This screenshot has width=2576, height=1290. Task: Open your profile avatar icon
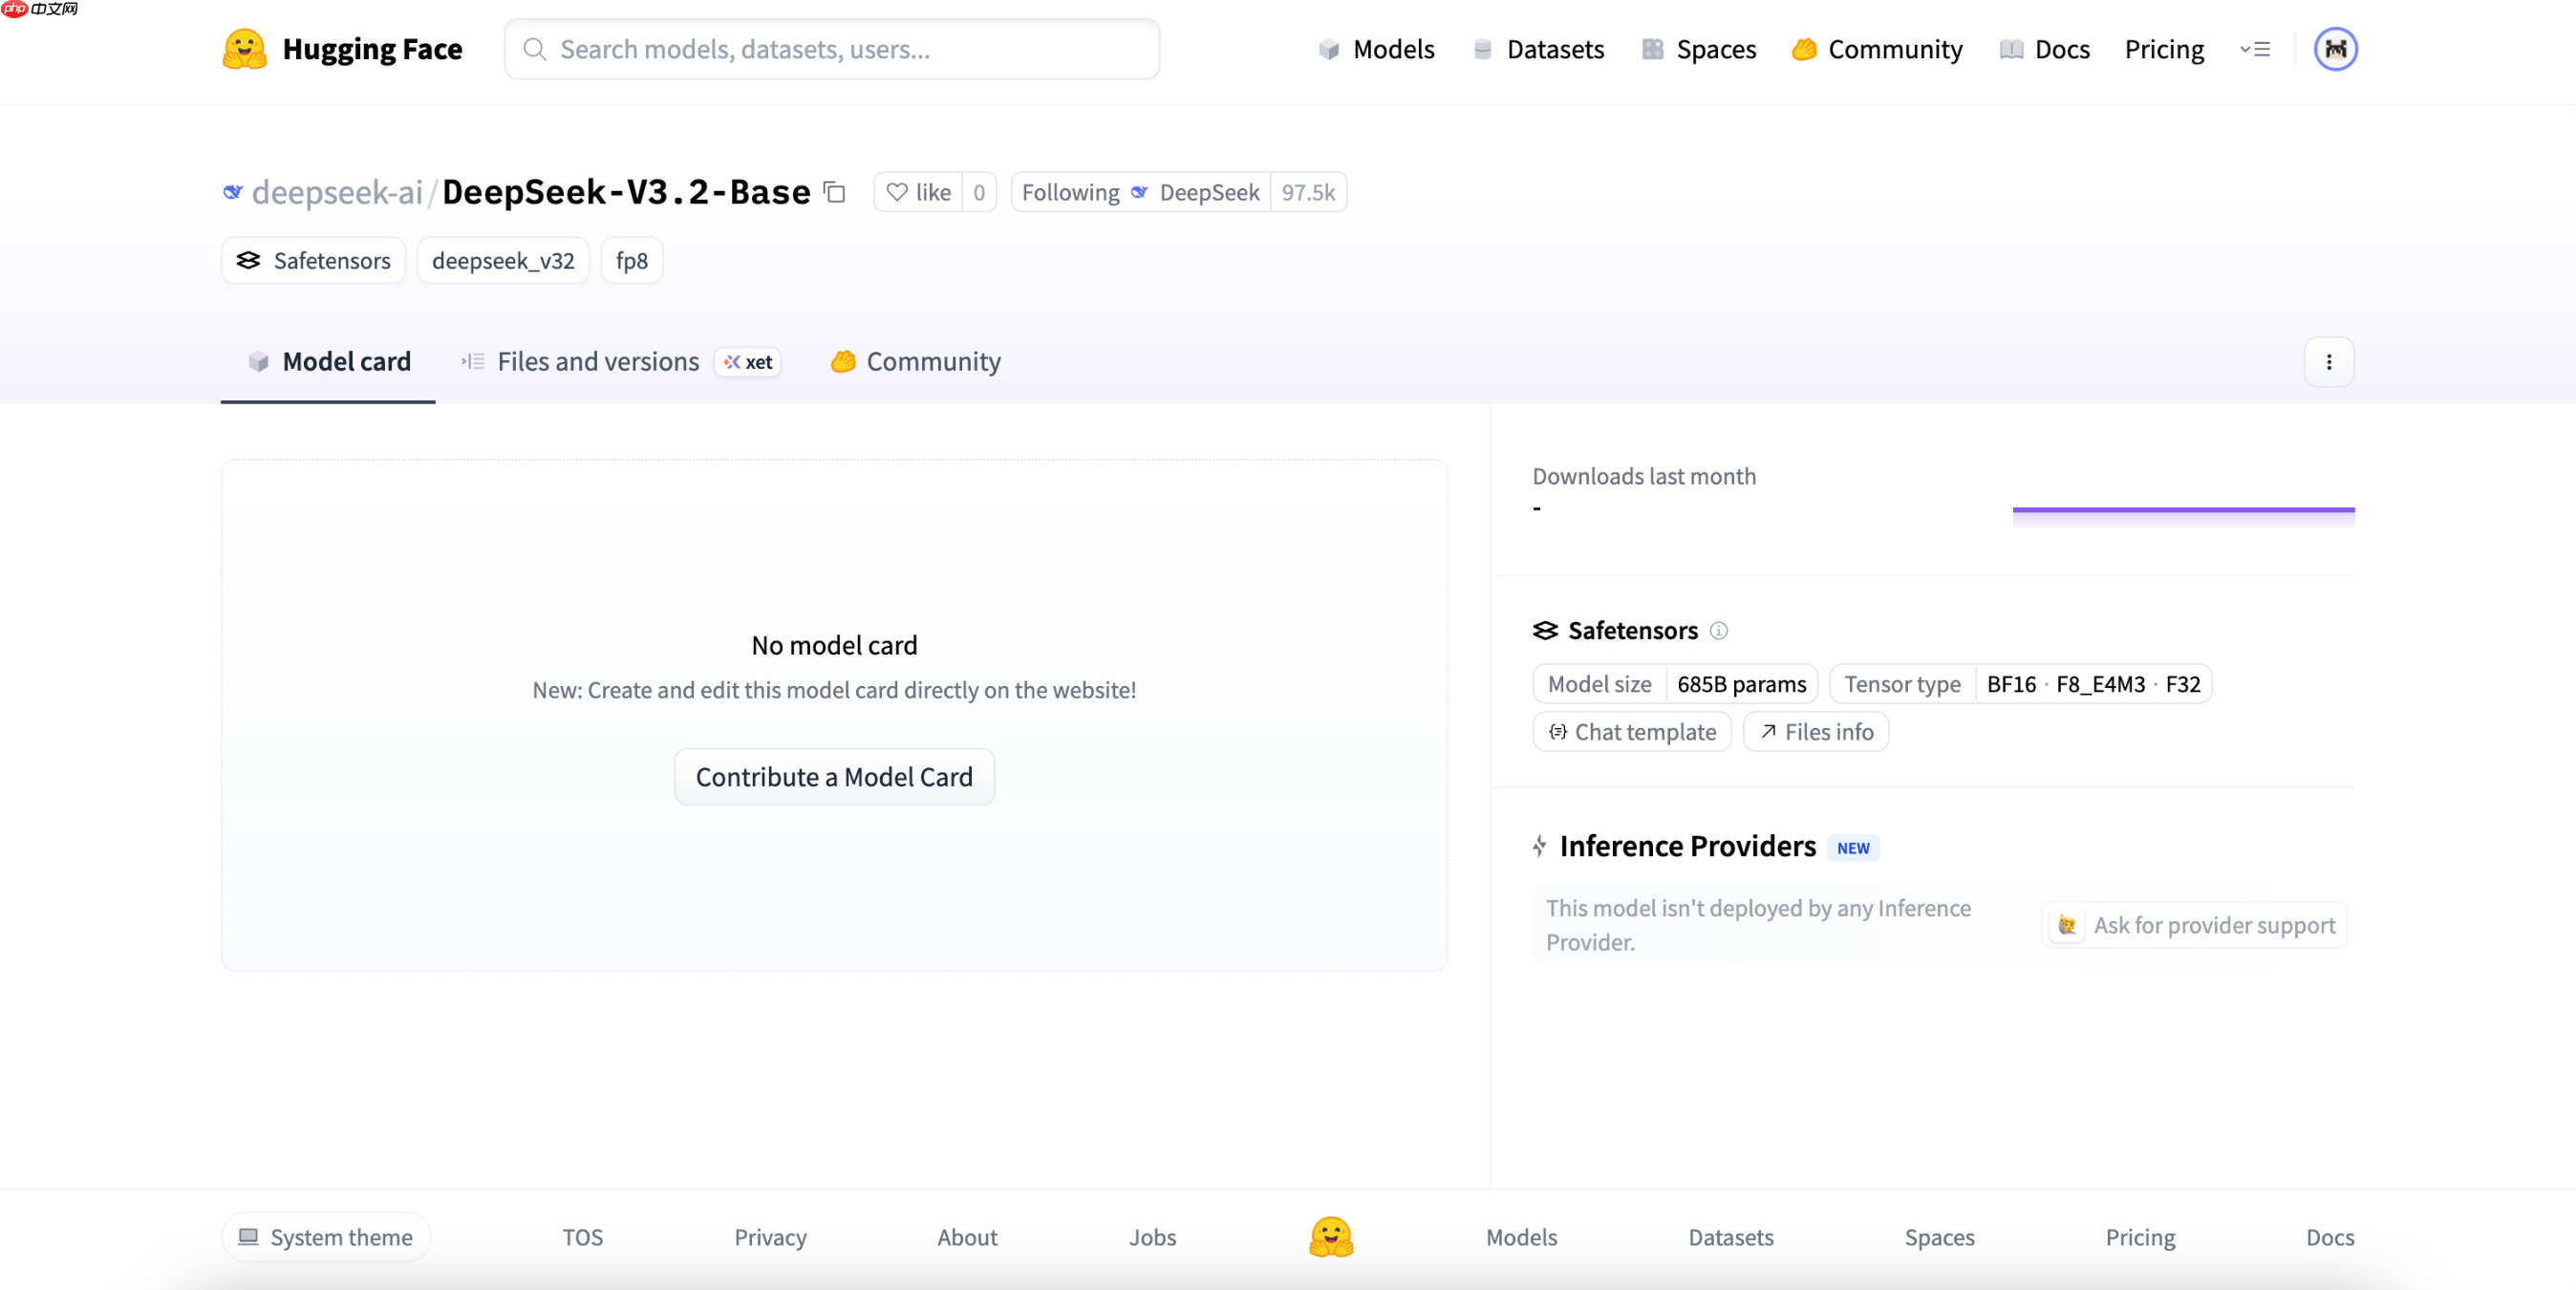(x=2335, y=48)
